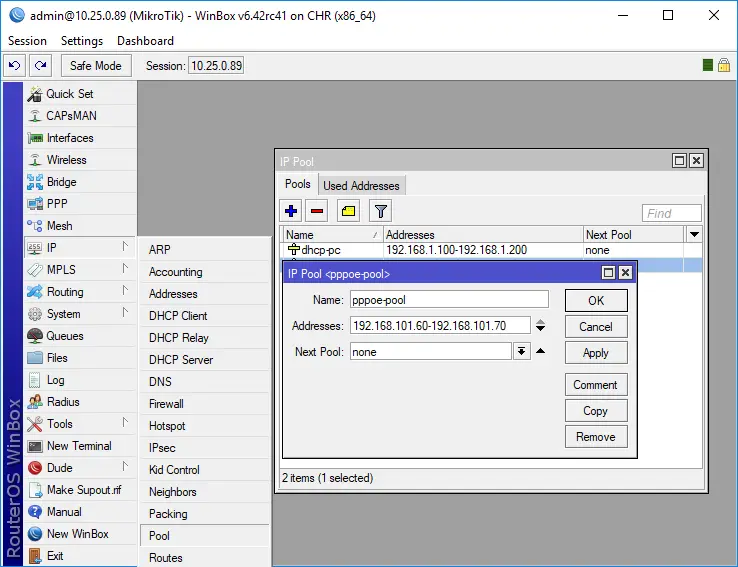The height and width of the screenshot is (567, 738).
Task: Click the Filter funnel button
Action: (381, 211)
